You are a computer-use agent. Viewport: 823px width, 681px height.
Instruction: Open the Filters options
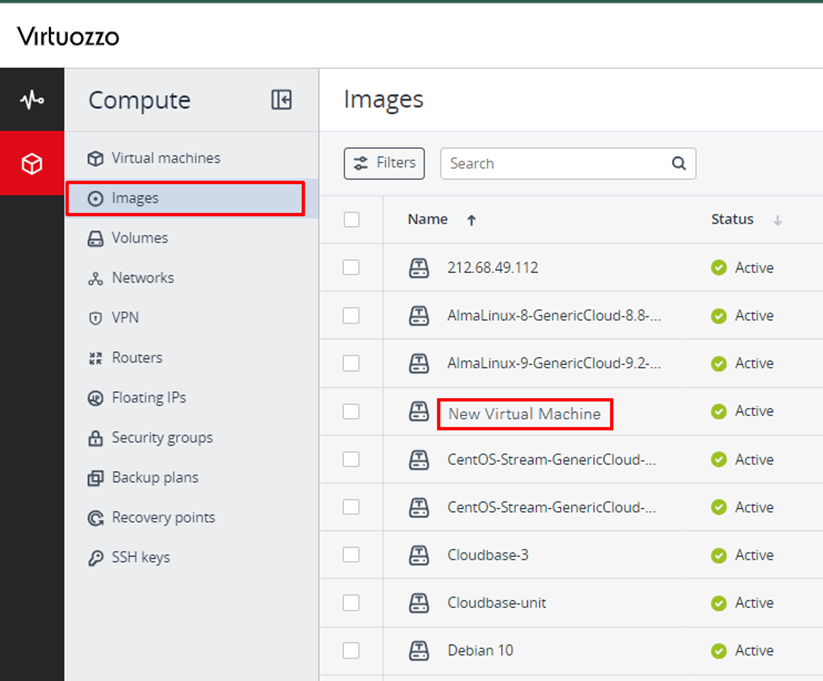tap(384, 163)
